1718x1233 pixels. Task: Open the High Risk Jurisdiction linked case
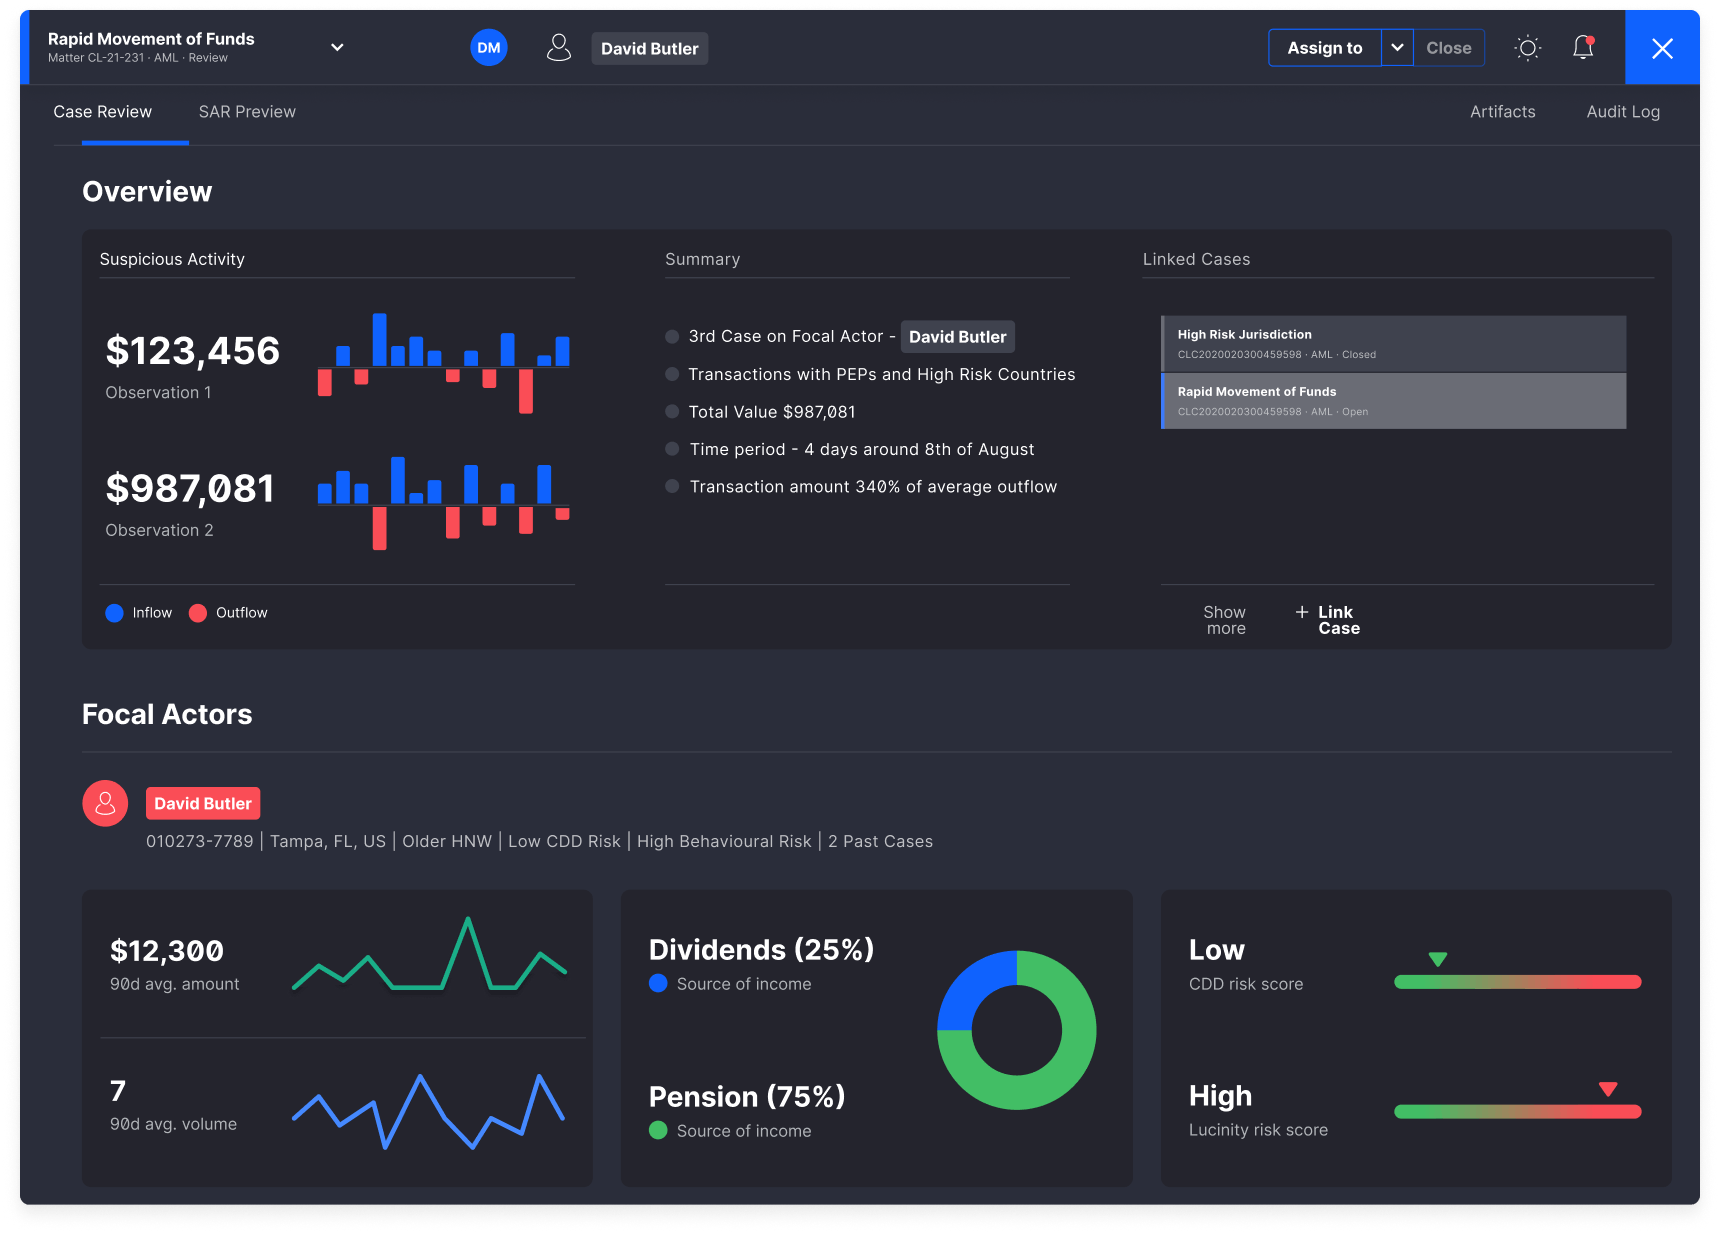[x=1393, y=344]
